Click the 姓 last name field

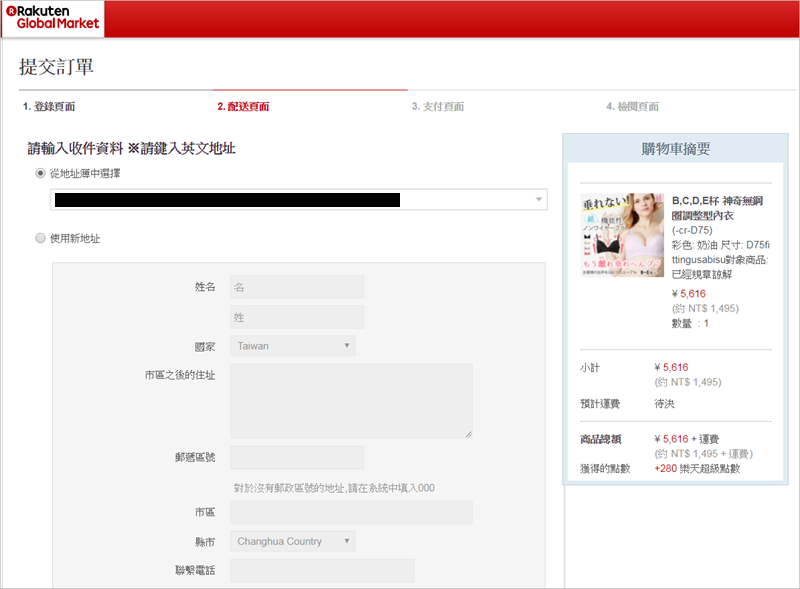[297, 317]
